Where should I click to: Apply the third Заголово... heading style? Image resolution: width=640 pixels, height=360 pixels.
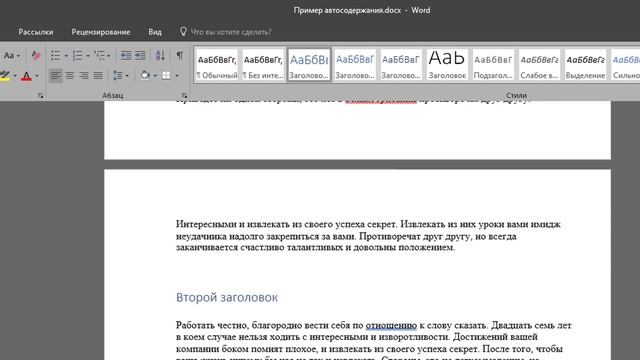[401, 65]
